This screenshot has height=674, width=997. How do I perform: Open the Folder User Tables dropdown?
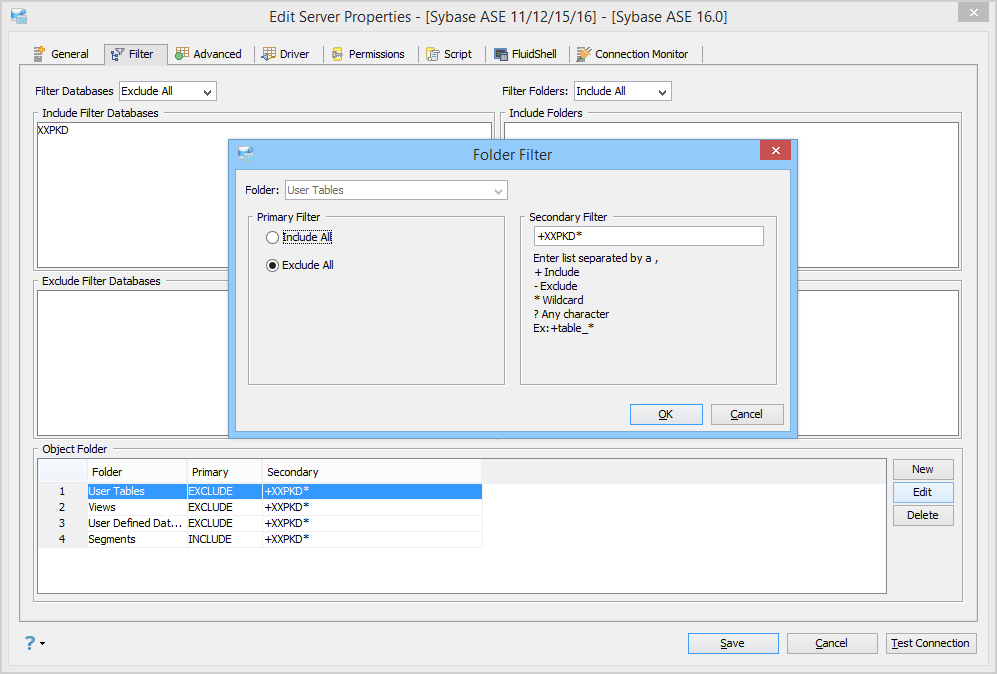tap(396, 190)
